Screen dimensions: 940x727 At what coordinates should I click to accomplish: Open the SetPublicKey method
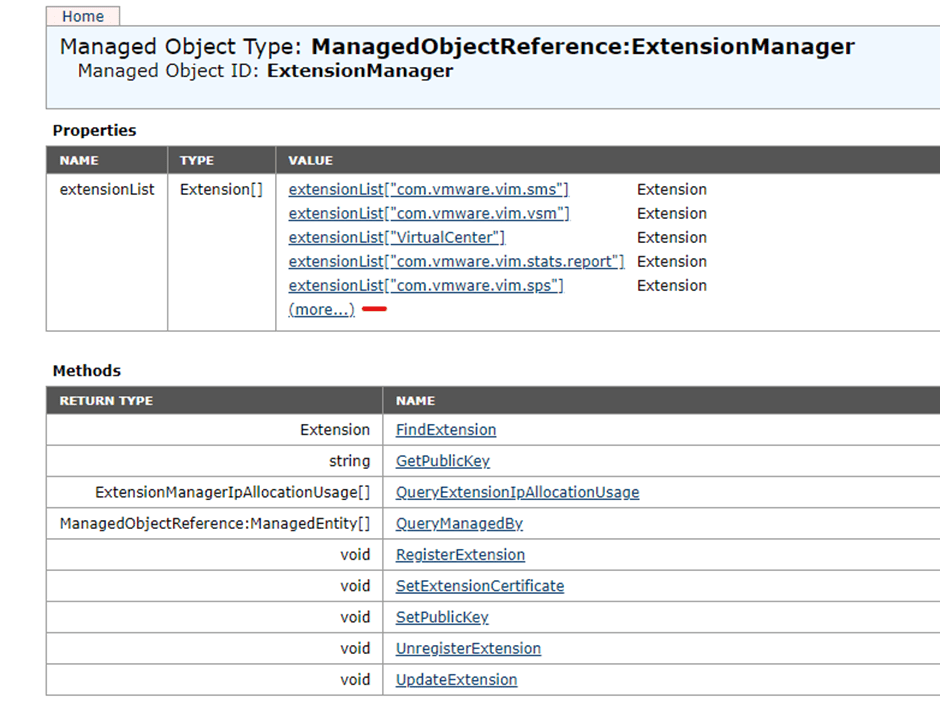pyautogui.click(x=441, y=617)
